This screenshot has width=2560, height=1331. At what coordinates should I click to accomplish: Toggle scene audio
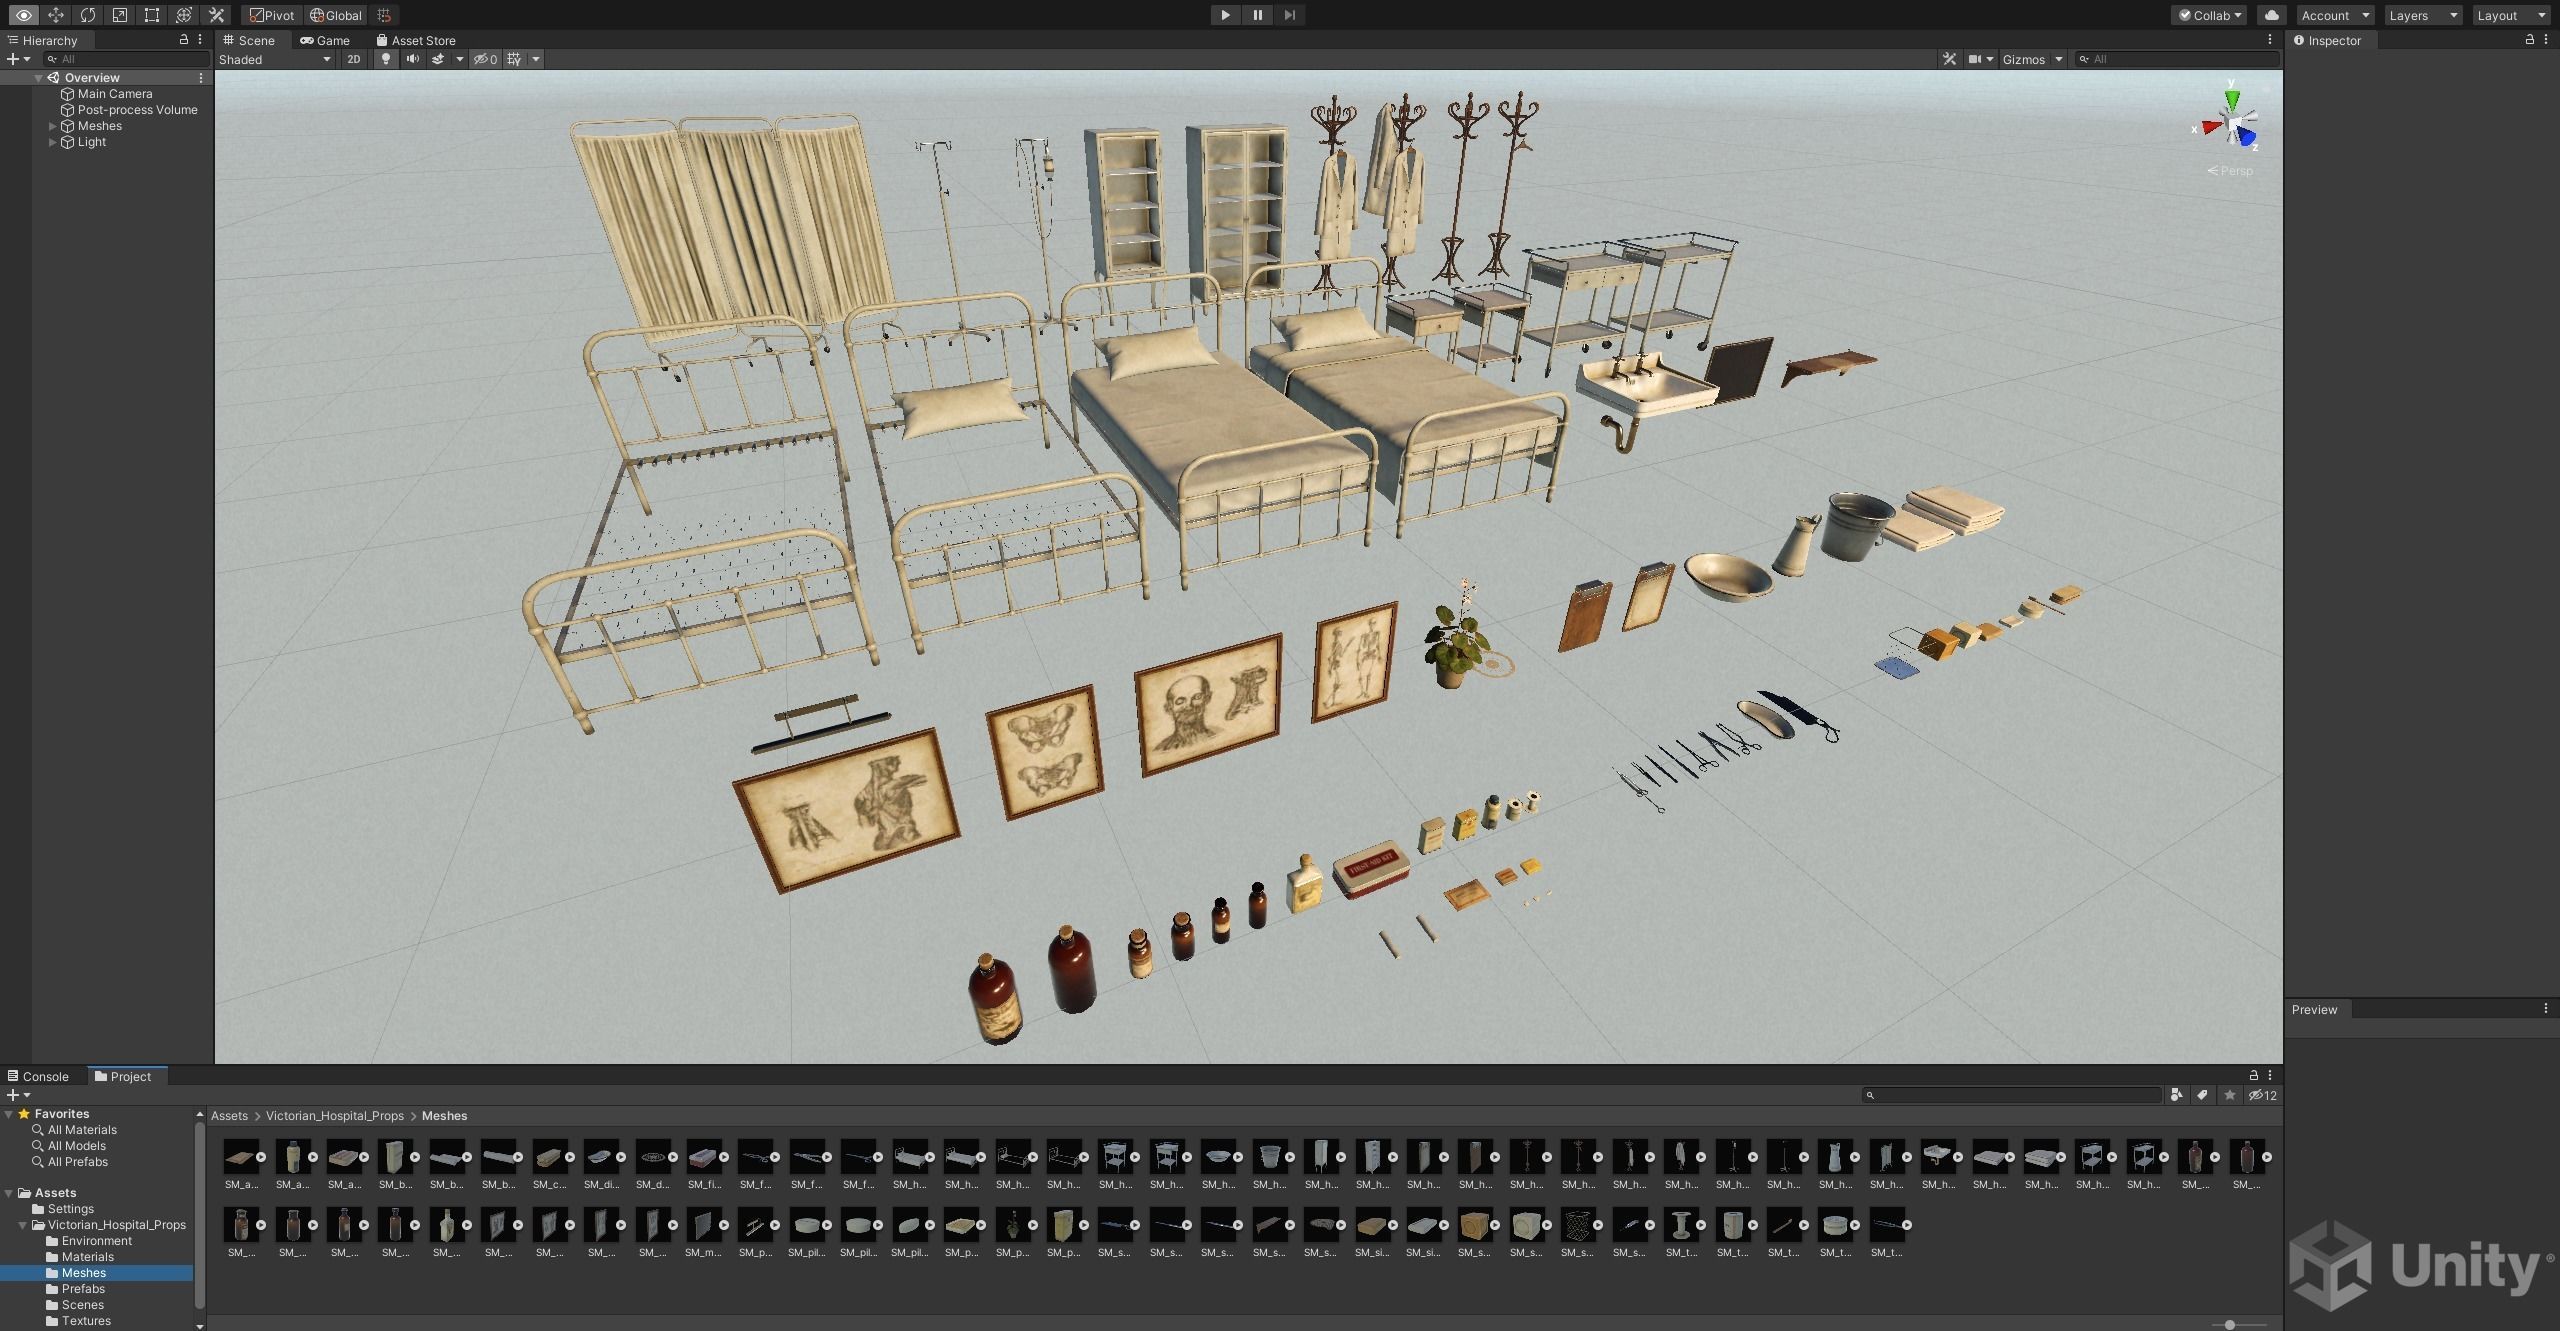point(412,59)
